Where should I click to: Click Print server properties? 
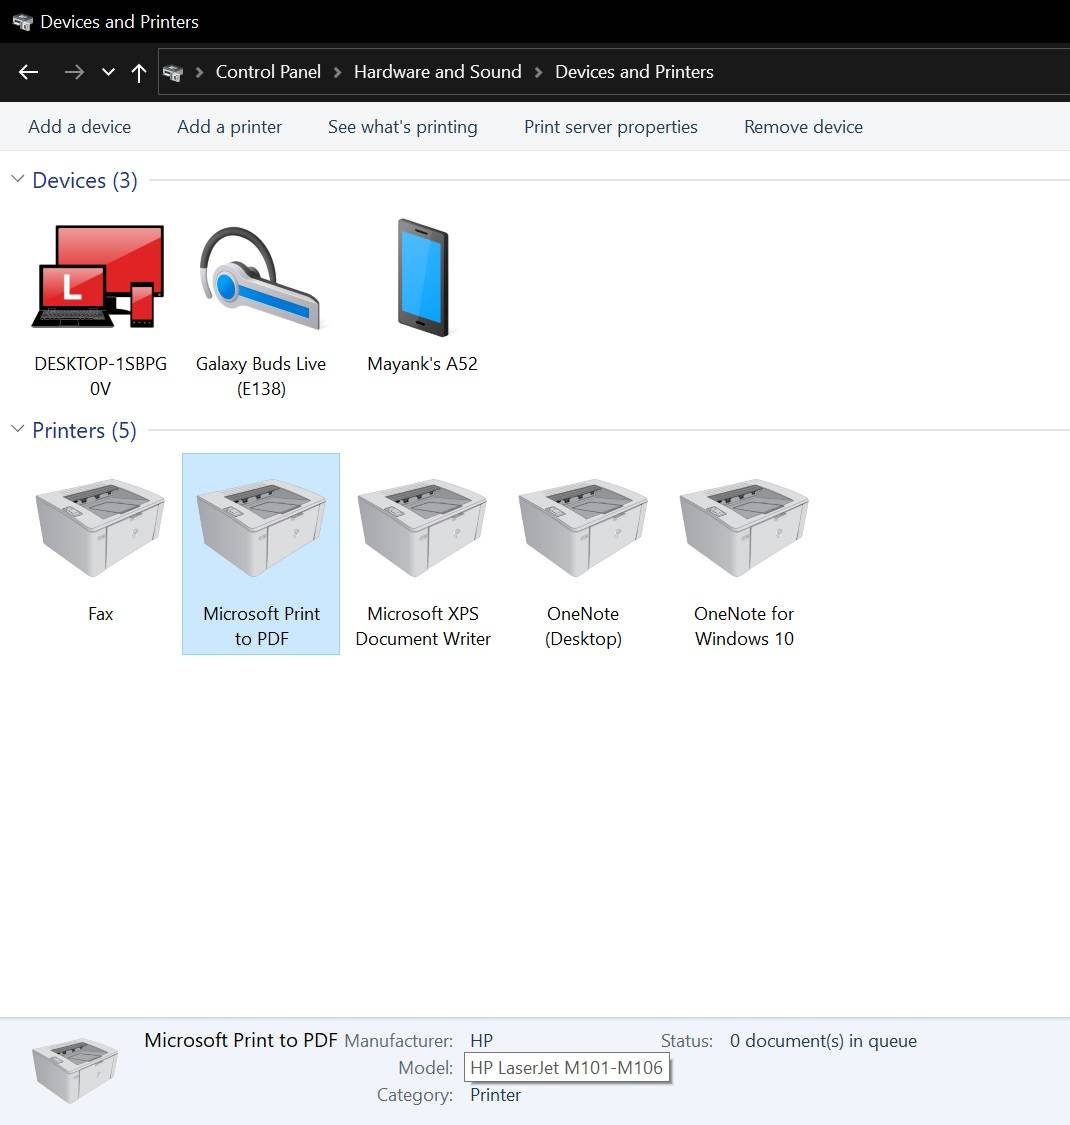[x=610, y=127]
